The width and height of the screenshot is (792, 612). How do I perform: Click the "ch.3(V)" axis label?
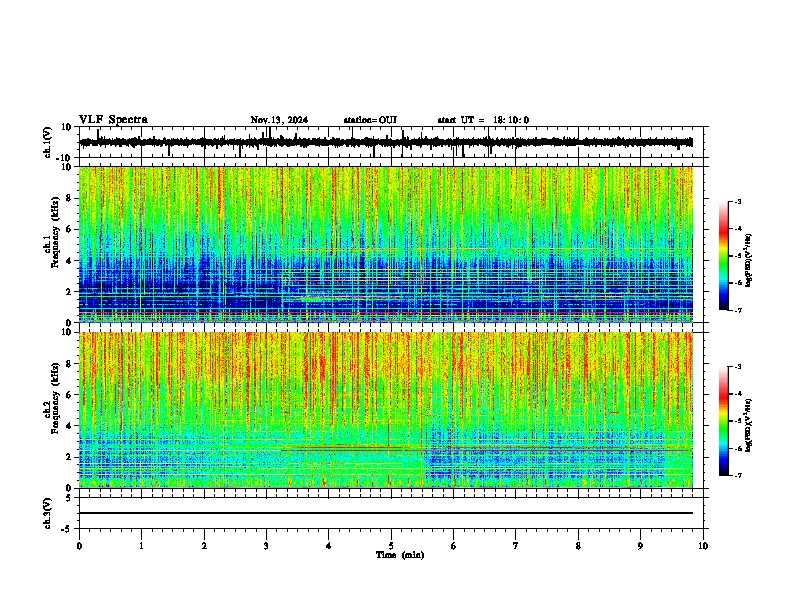click(x=48, y=513)
